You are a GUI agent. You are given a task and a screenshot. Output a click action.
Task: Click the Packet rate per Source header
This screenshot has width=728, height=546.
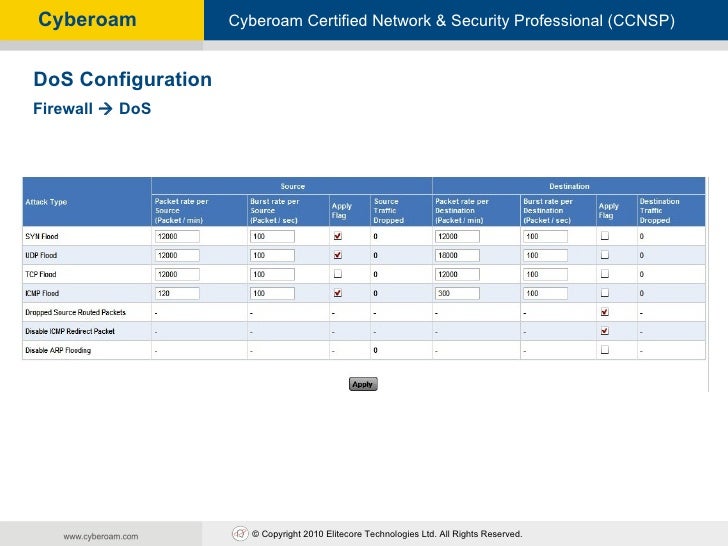click(x=181, y=211)
